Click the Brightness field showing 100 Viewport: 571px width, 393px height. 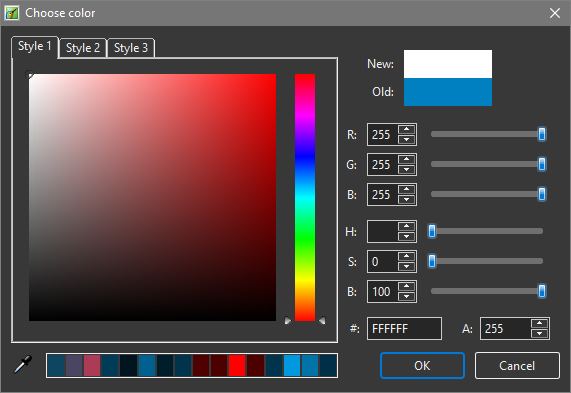382,292
